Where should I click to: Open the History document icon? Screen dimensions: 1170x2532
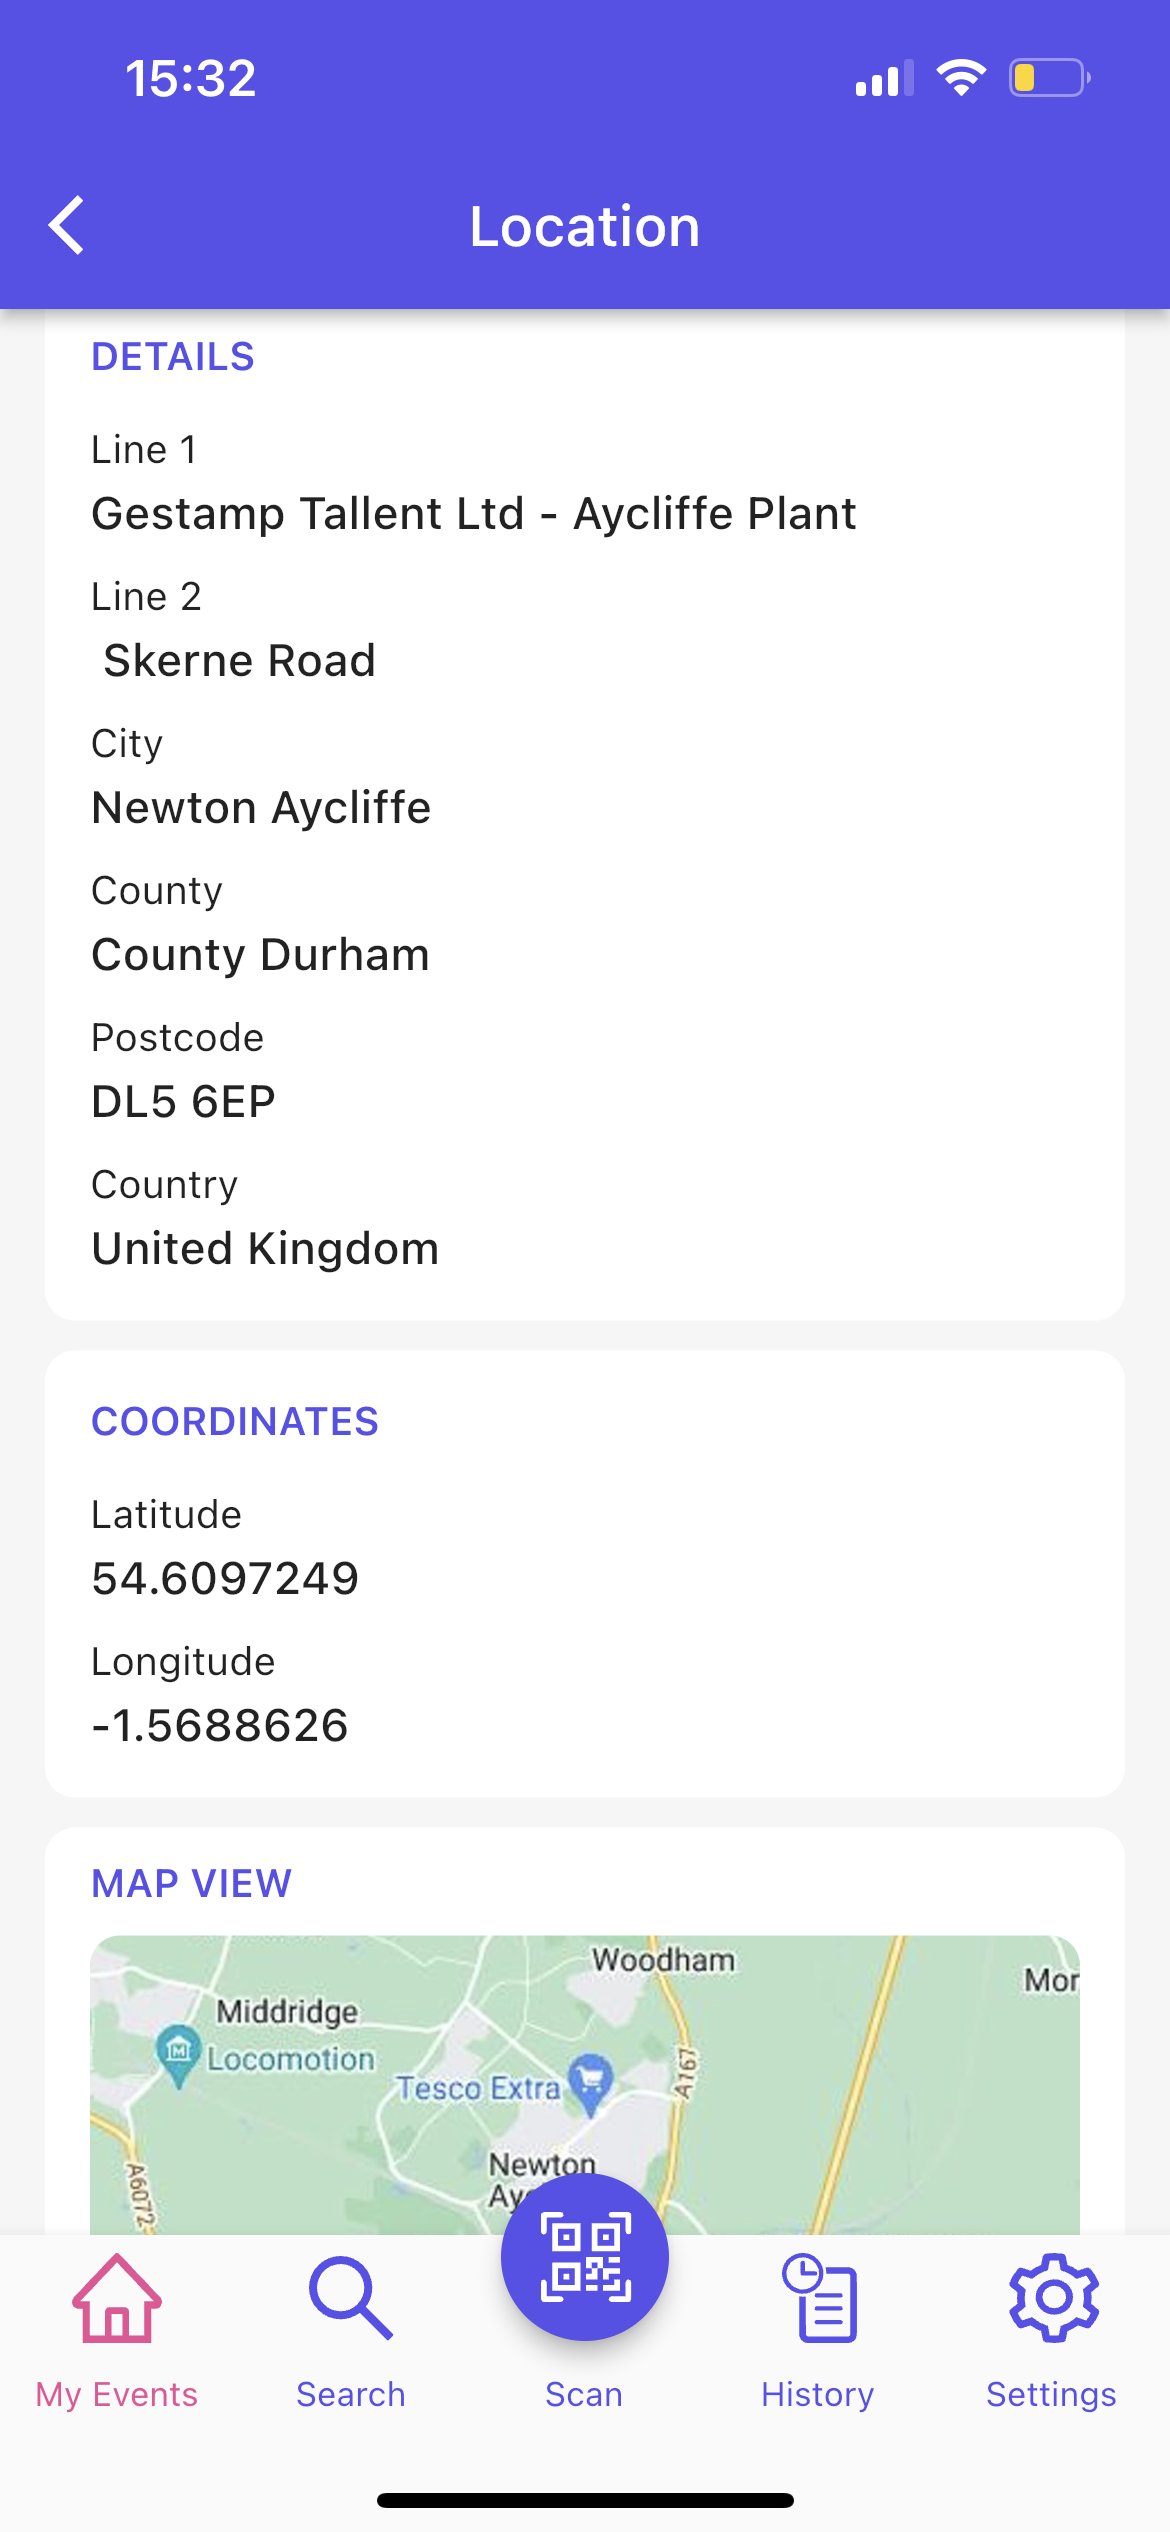pos(819,2298)
